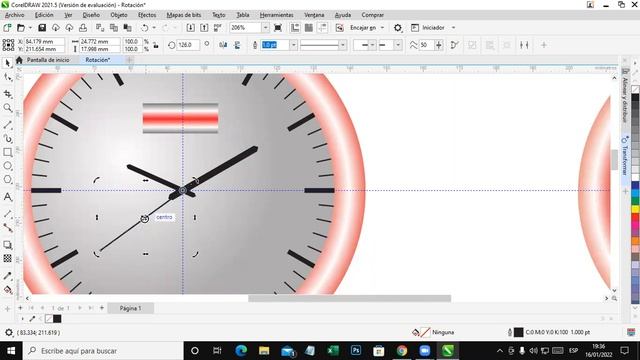Image resolution: width=640 pixels, height=360 pixels.
Task: Create a new document
Action: [7, 28]
